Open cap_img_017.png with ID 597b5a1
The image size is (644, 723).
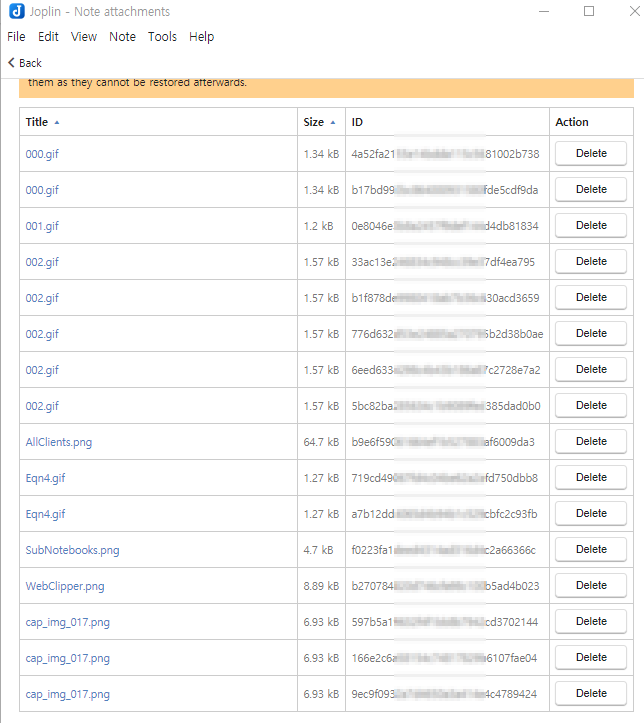click(67, 622)
